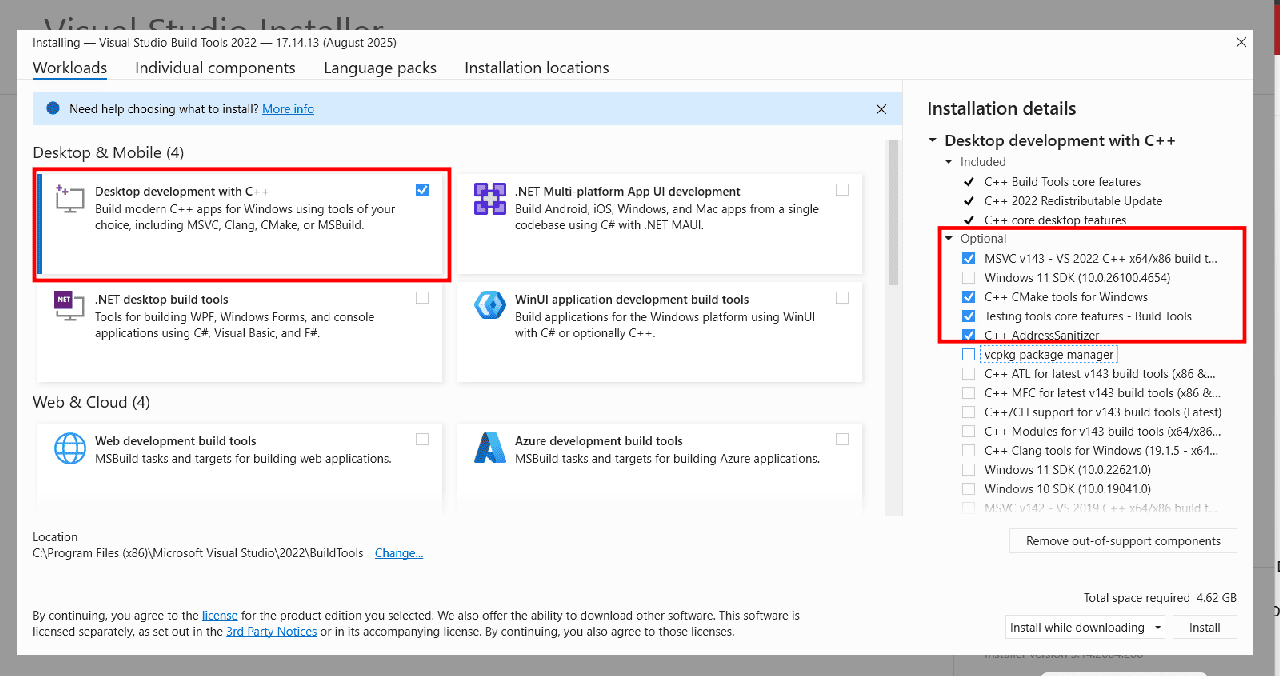1280x676 pixels.
Task: Click C++ core desktop features text
Action: (1055, 220)
